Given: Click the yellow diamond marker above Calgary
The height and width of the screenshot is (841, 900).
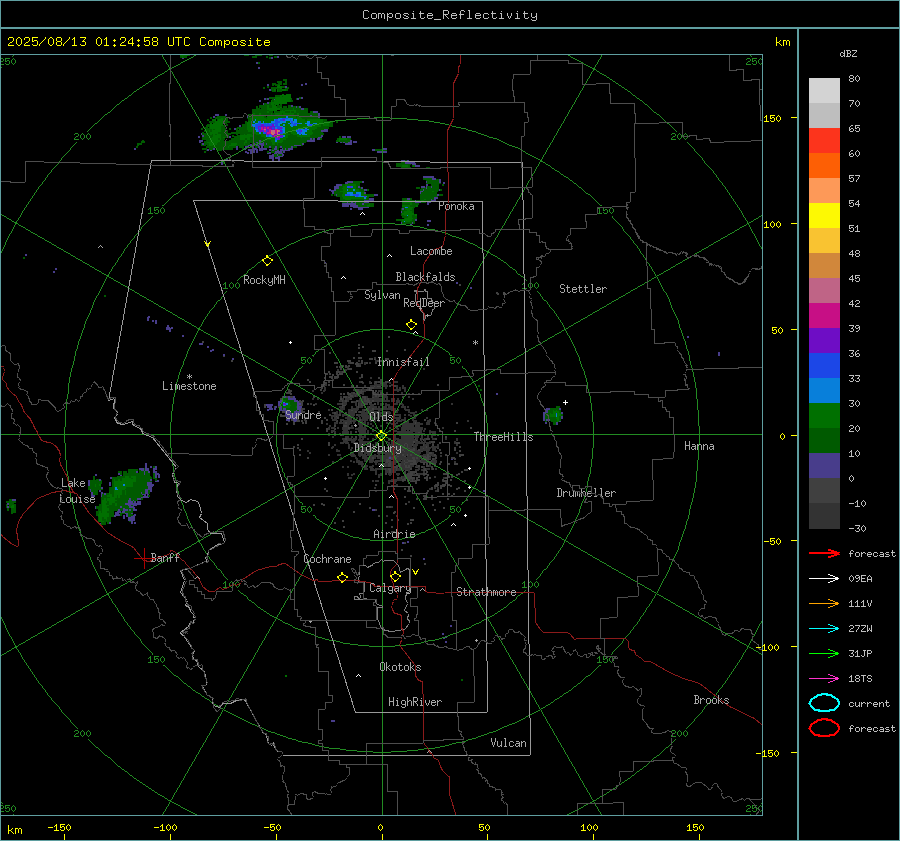Looking at the screenshot, I should [395, 576].
